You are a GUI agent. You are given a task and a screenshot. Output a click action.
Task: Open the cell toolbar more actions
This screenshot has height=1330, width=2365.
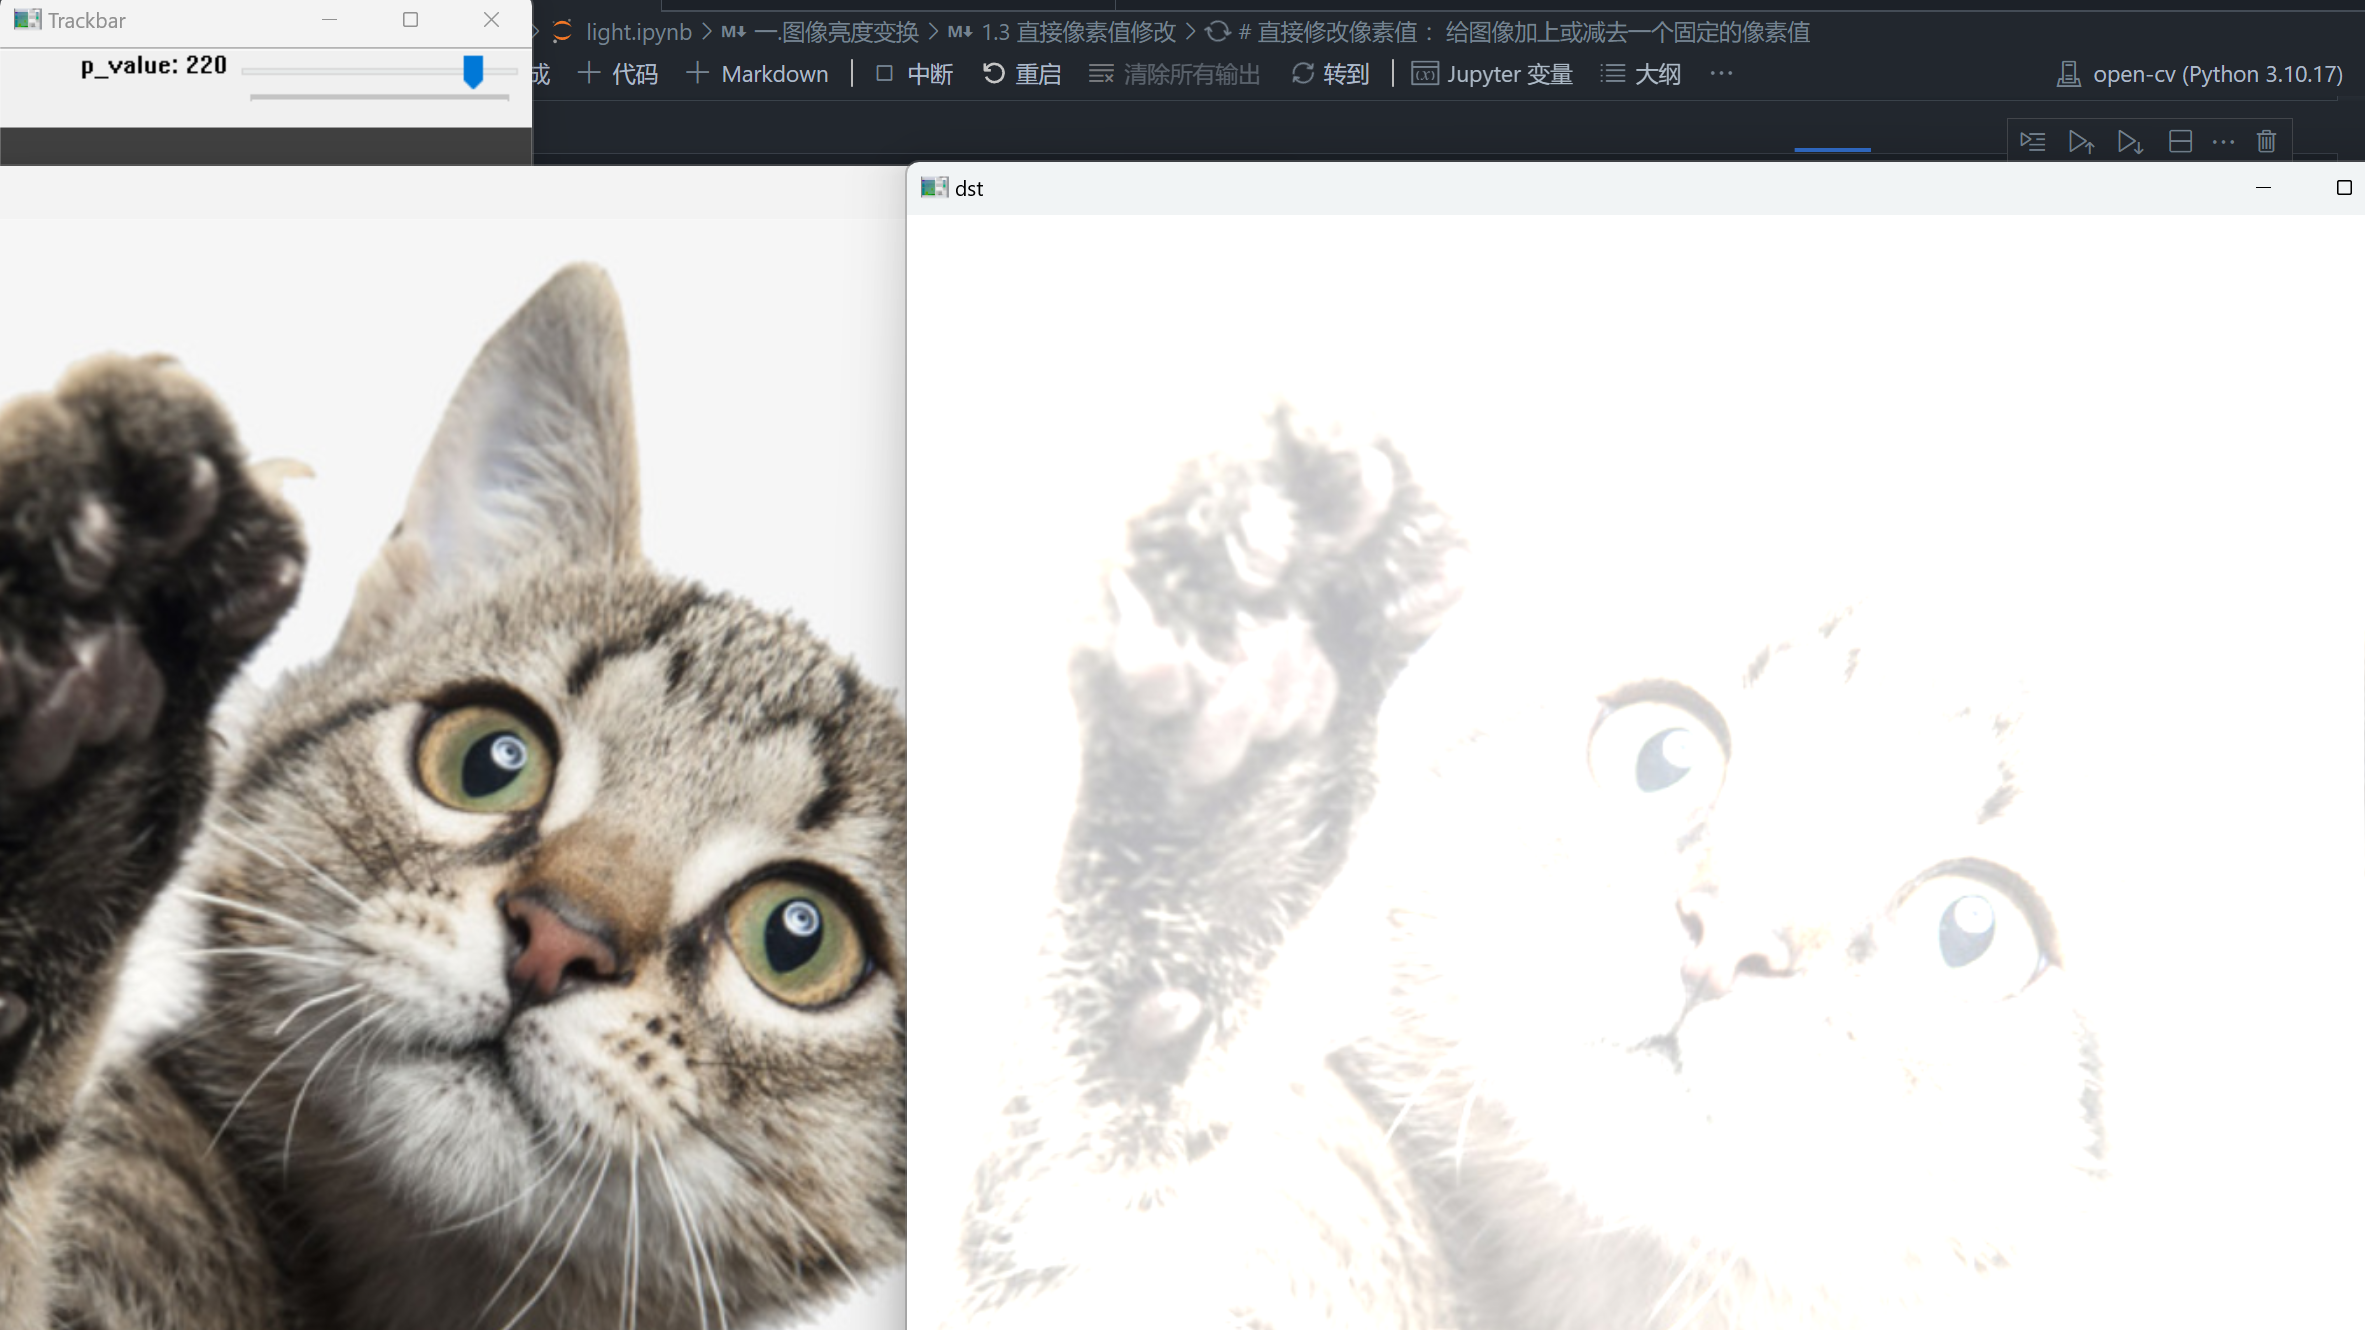(2223, 141)
